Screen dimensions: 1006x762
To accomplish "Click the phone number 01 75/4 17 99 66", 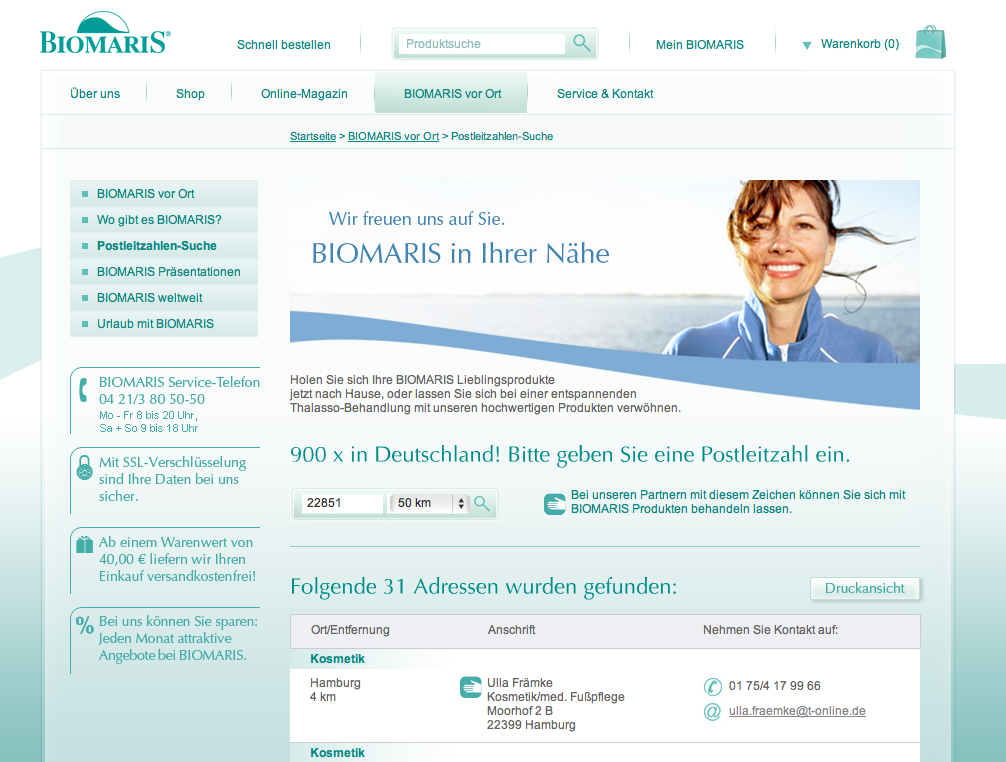I will click(x=774, y=686).
